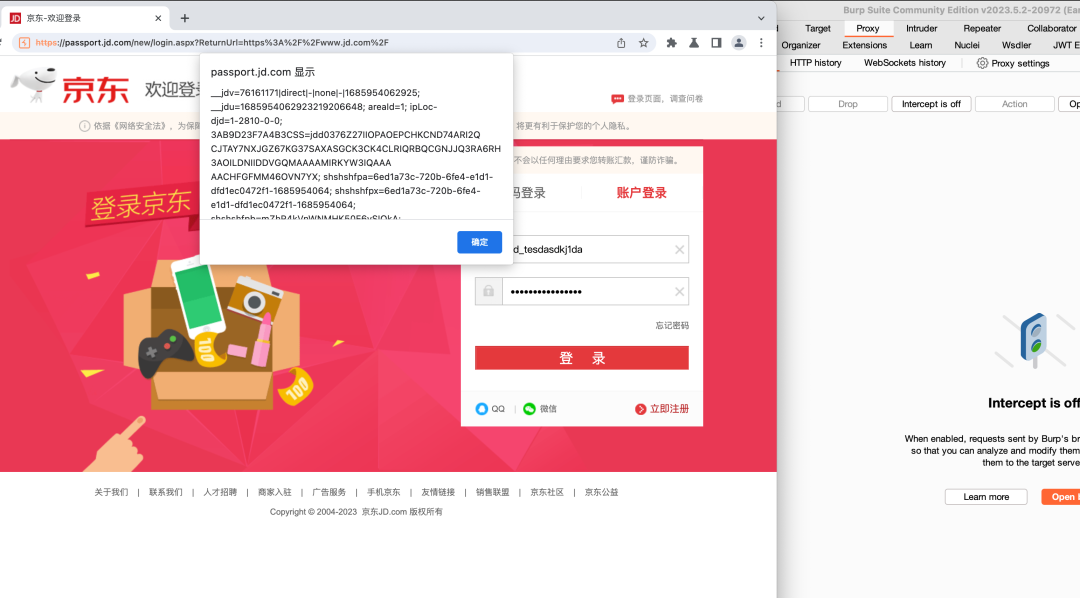
Task: Select the Repeater tab in Burp Suite
Action: pyautogui.click(x=982, y=28)
